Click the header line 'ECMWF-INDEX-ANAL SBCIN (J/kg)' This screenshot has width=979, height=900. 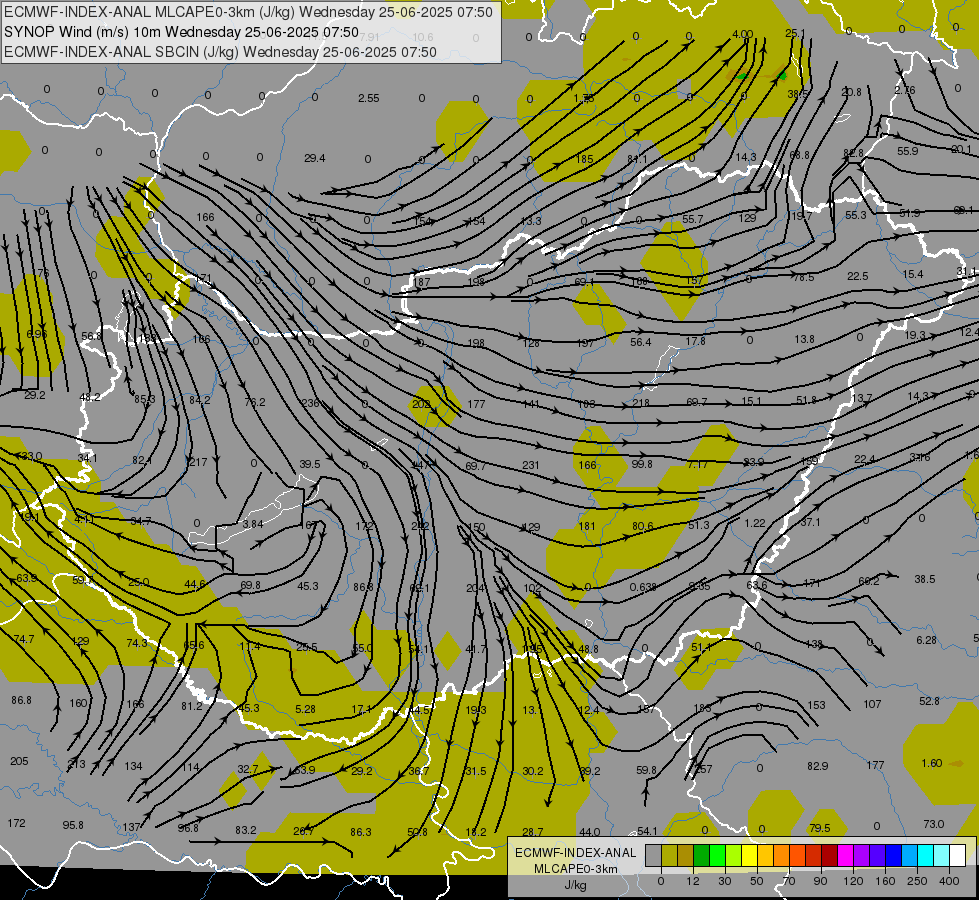pos(121,52)
